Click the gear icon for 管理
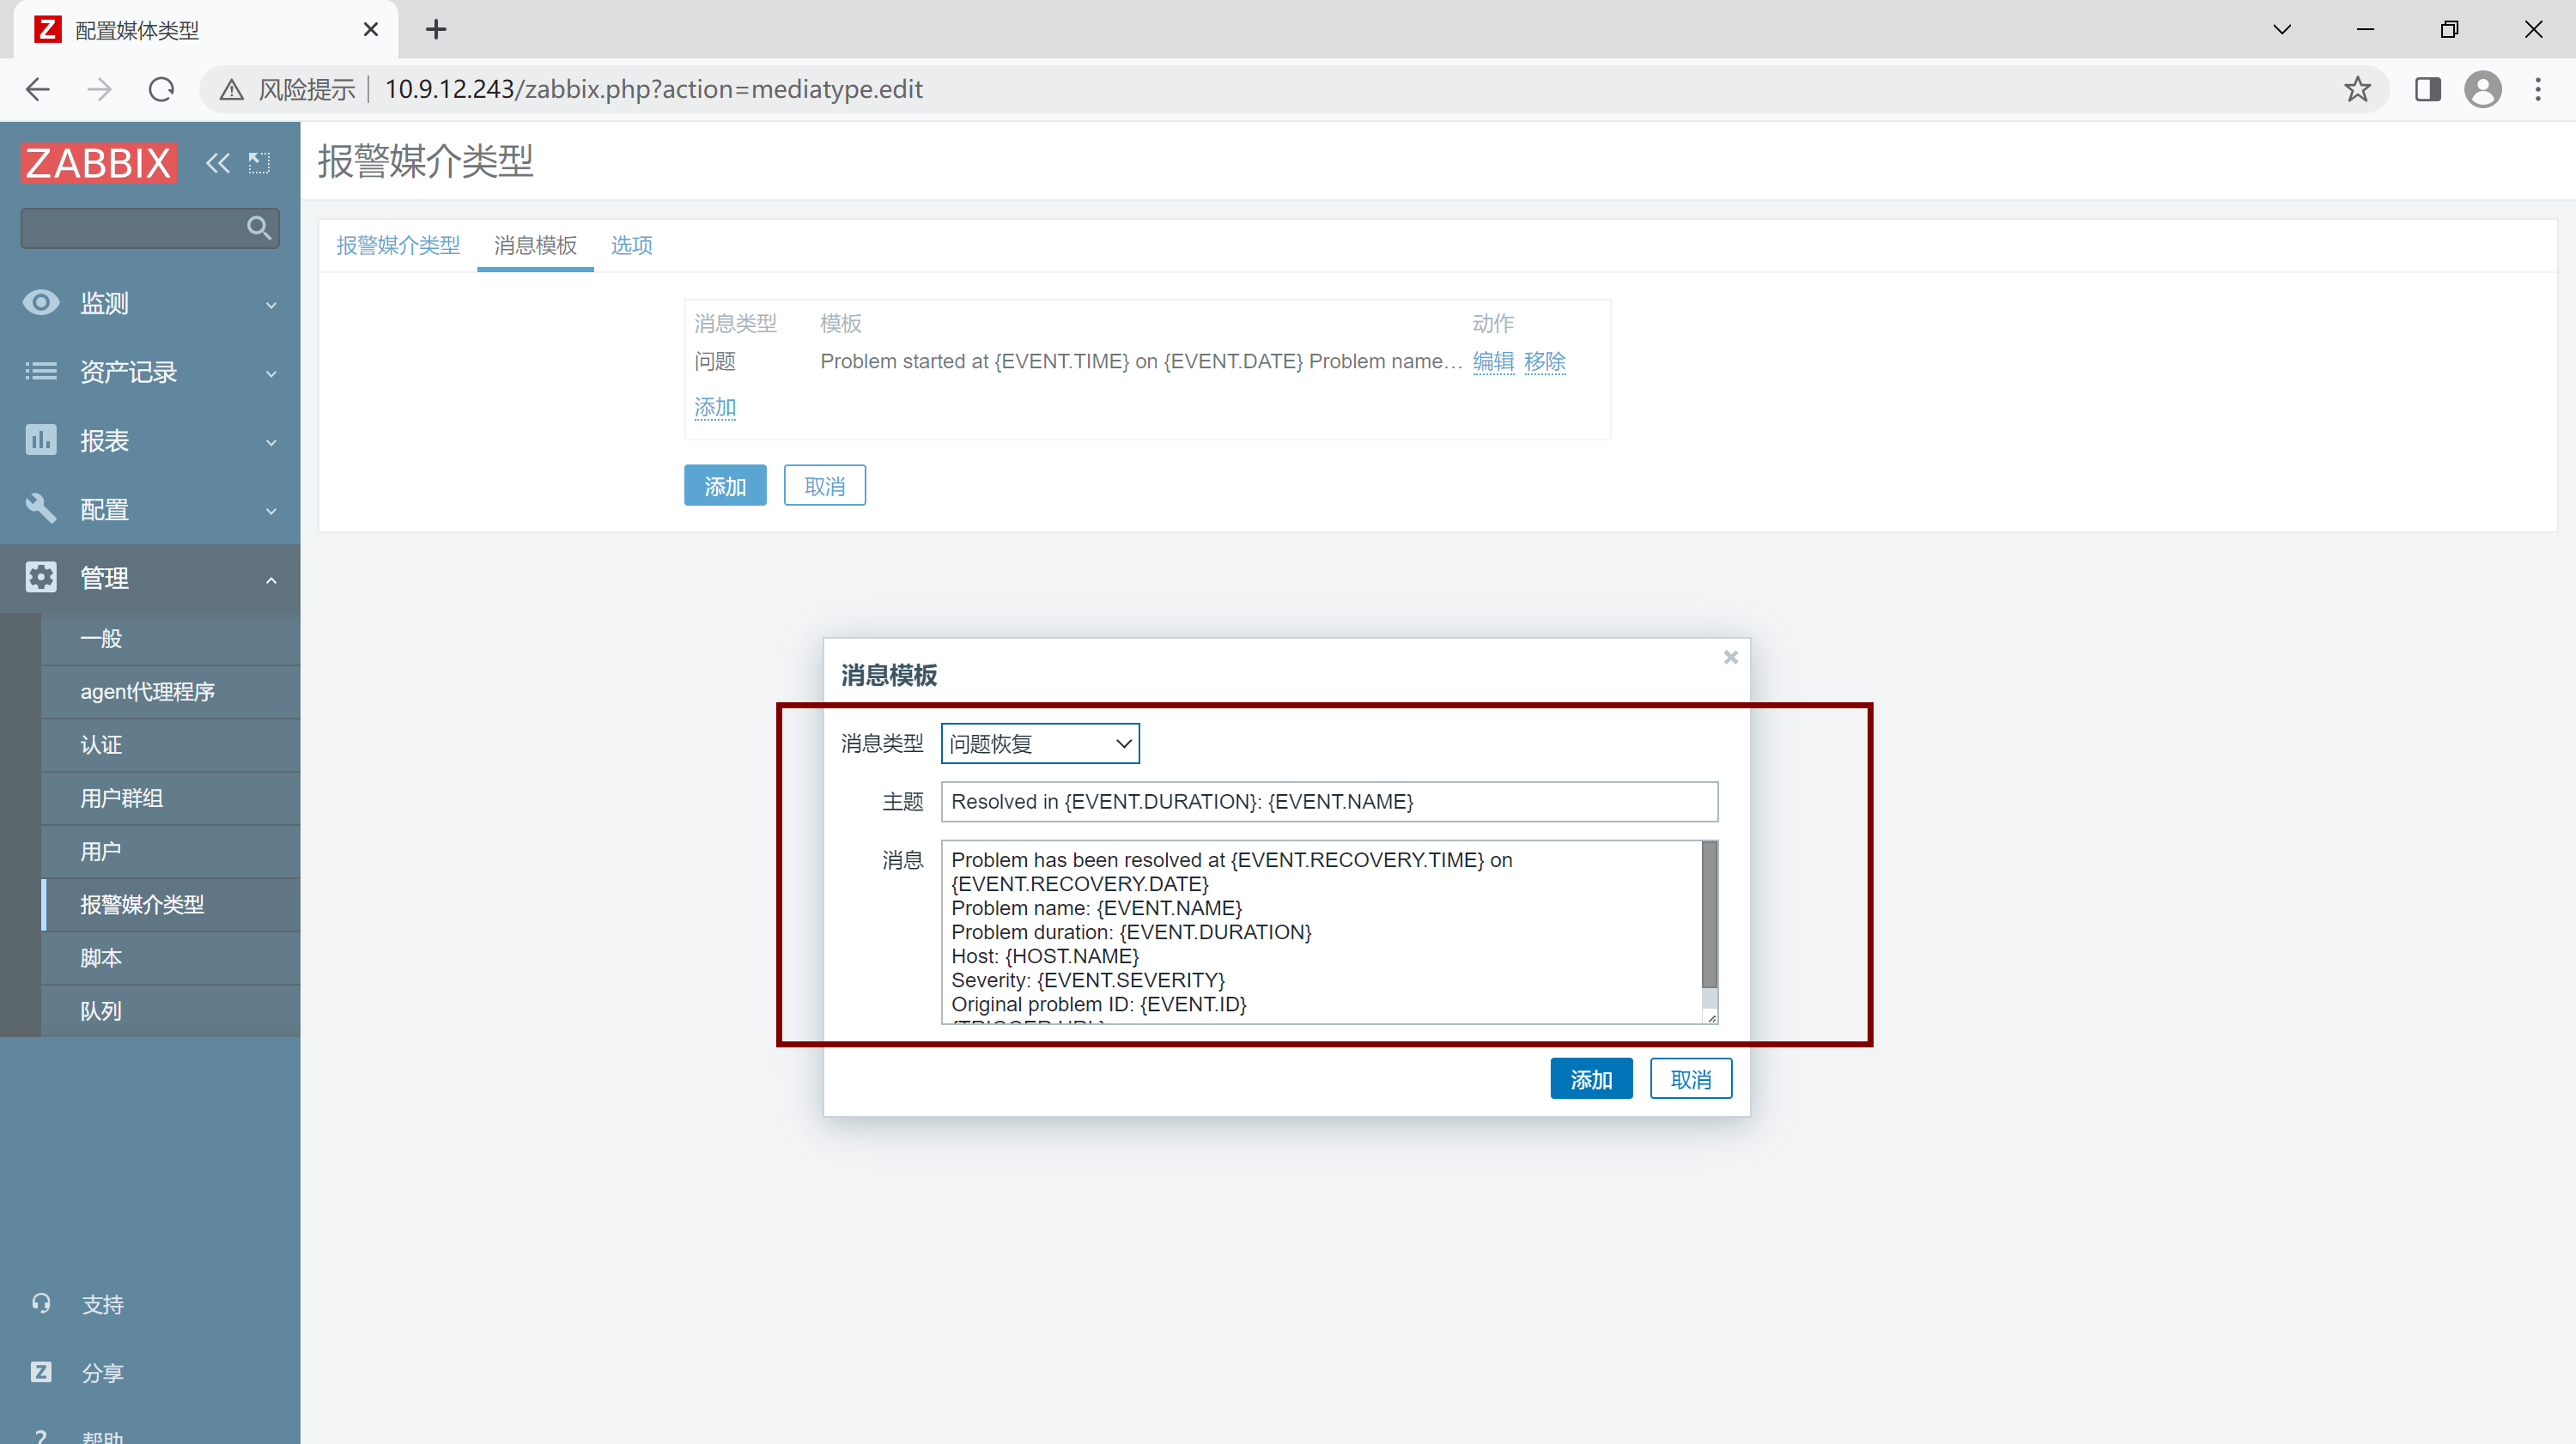This screenshot has width=2576, height=1444. (41, 577)
